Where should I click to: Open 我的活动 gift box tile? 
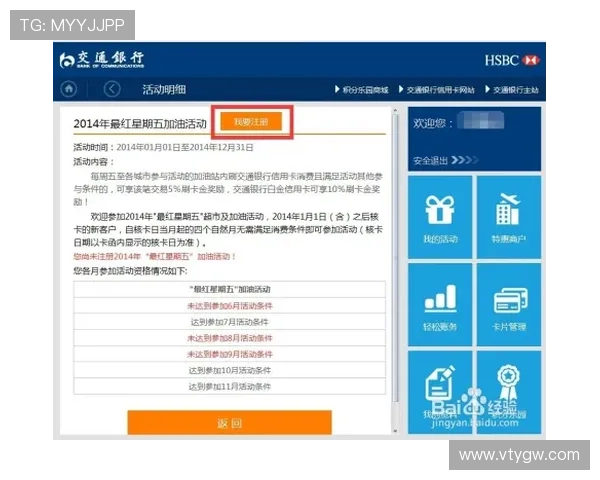coord(440,217)
